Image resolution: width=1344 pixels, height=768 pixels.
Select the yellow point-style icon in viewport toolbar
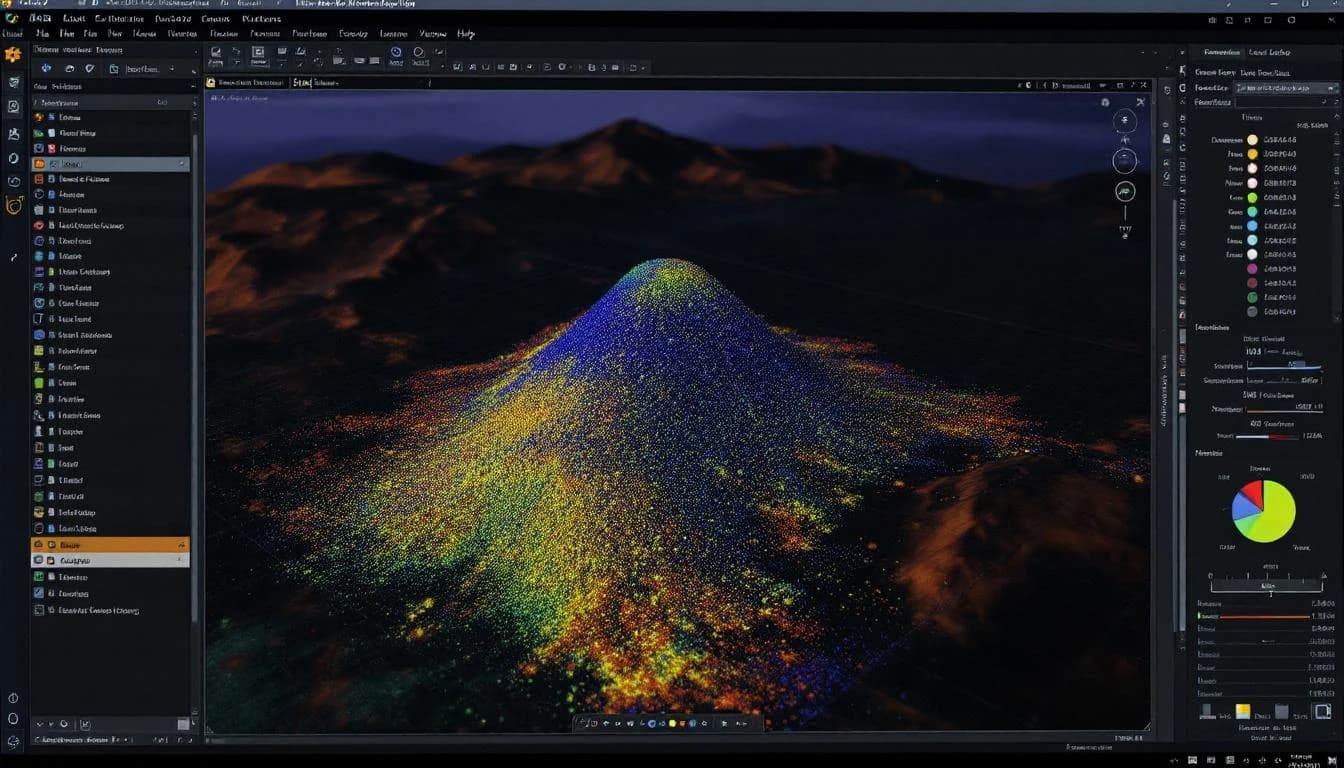[672, 723]
